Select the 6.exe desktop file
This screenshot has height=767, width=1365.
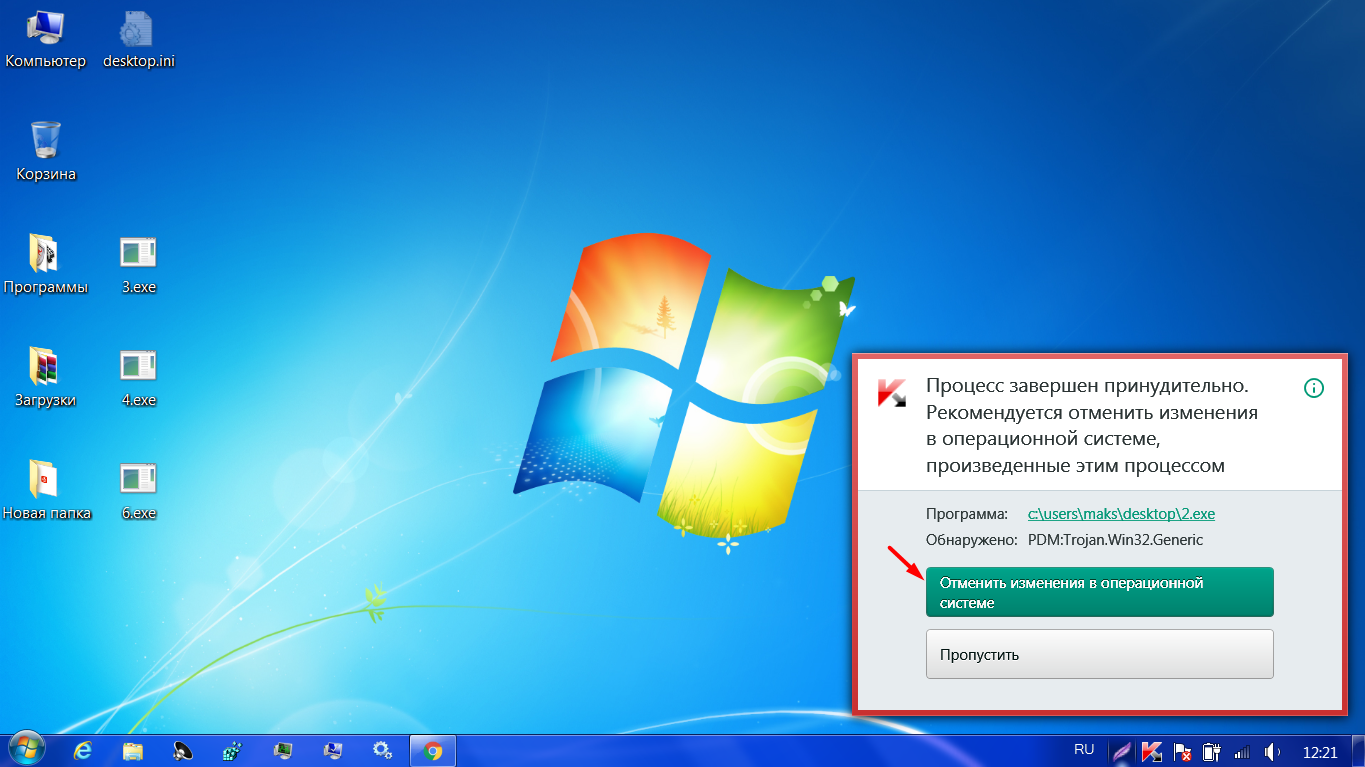pos(139,491)
